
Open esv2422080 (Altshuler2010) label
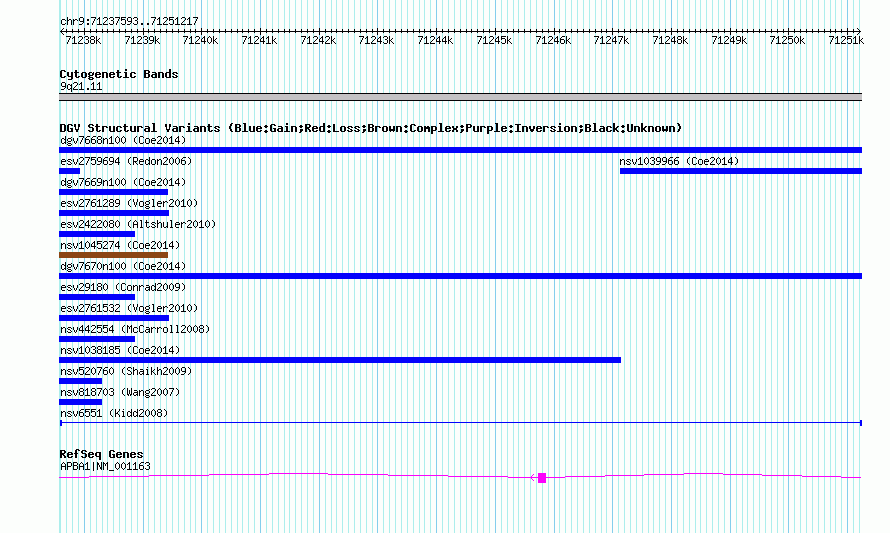[x=138, y=224]
